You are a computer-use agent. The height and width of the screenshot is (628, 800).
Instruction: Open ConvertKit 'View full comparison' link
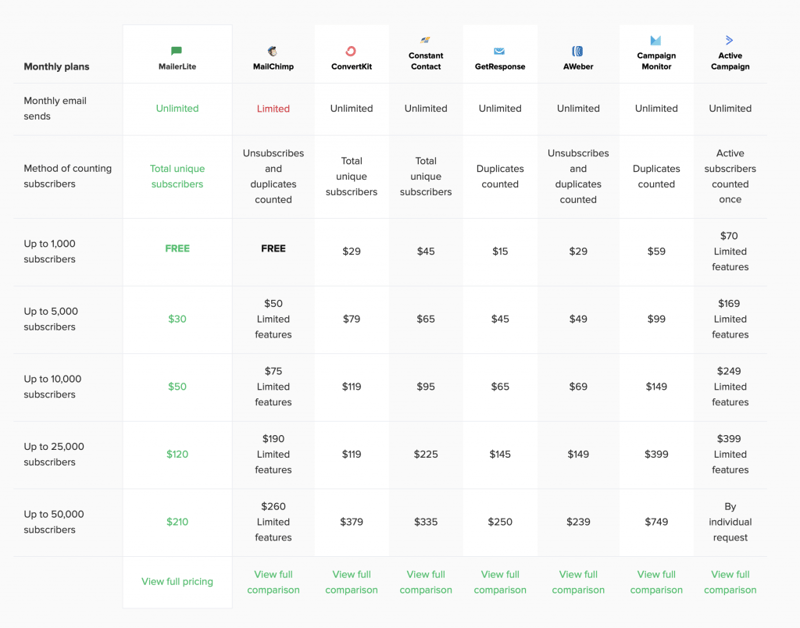click(352, 582)
